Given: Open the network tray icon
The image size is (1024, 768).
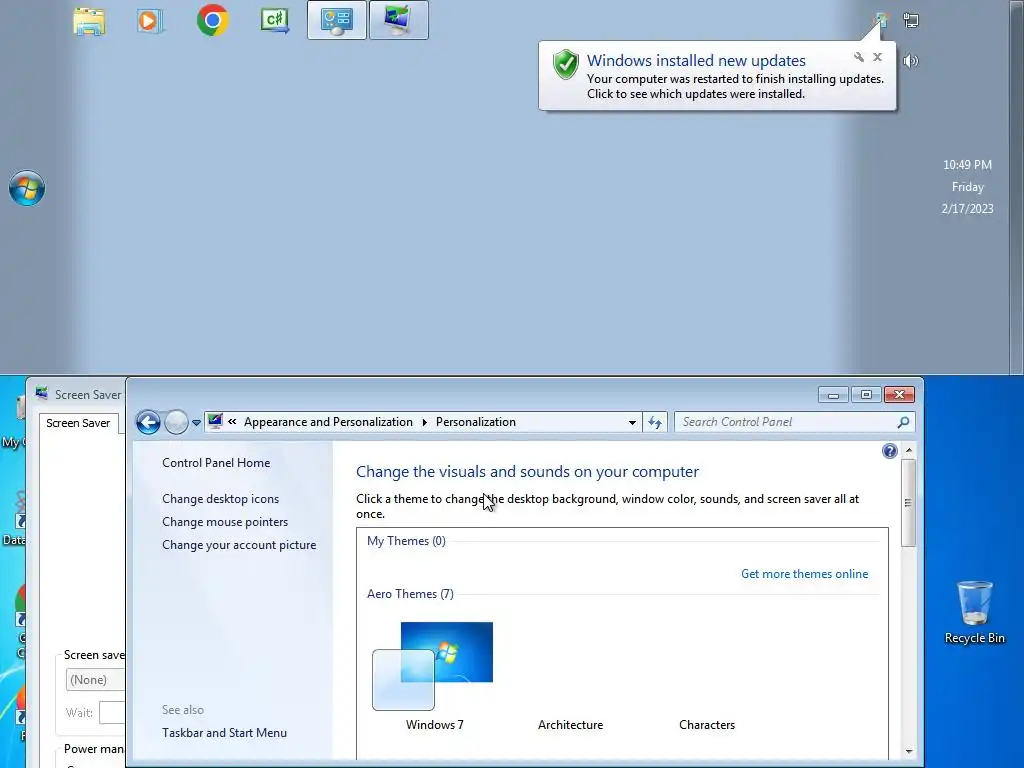Looking at the screenshot, I should (910, 20).
